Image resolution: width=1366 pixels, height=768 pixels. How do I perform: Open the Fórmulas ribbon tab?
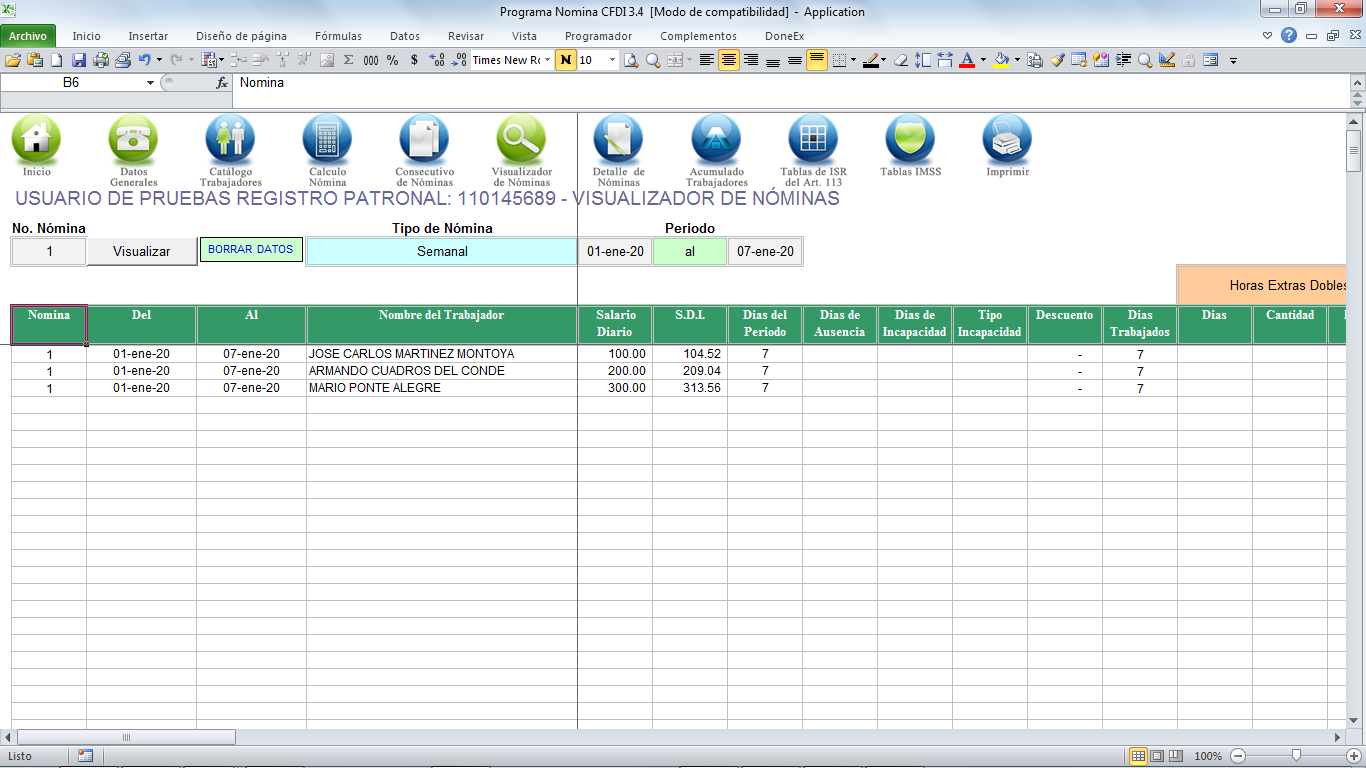click(338, 36)
